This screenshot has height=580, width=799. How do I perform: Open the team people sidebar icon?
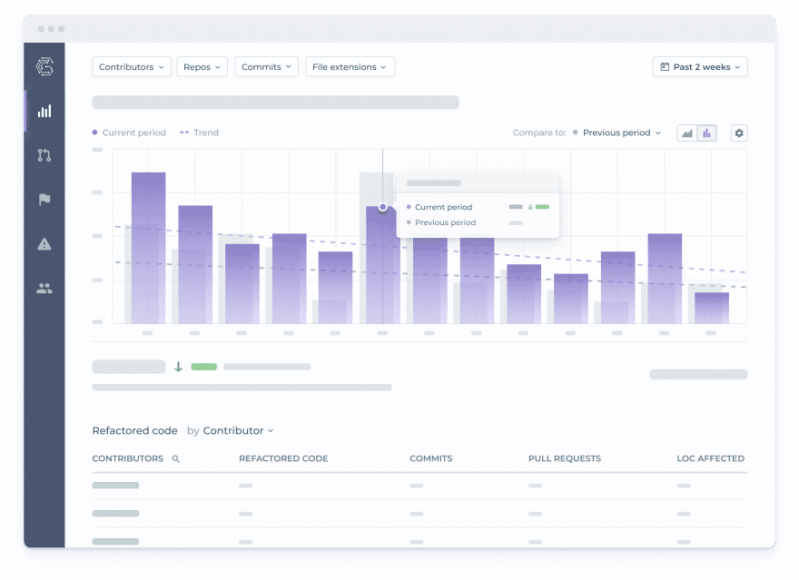click(44, 288)
